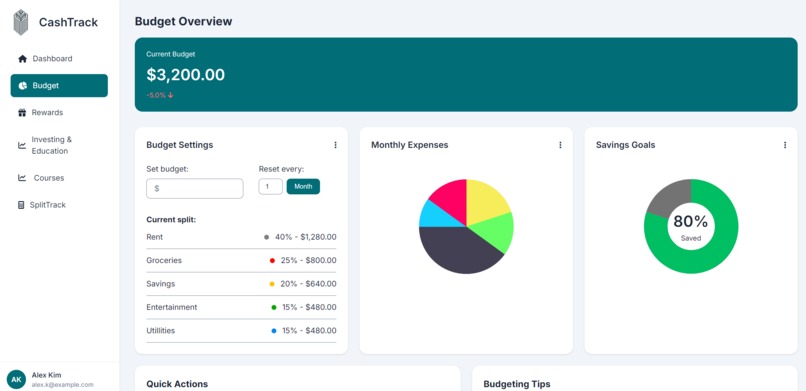The height and width of the screenshot is (391, 806).
Task: Click the Dashboard home icon
Action: click(x=22, y=59)
